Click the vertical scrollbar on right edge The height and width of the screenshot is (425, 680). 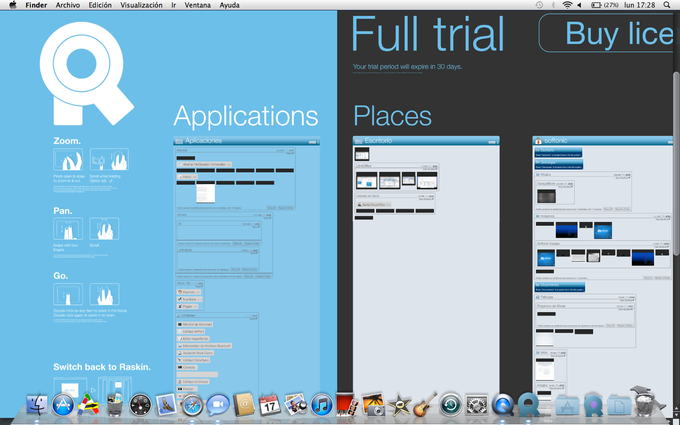676,165
